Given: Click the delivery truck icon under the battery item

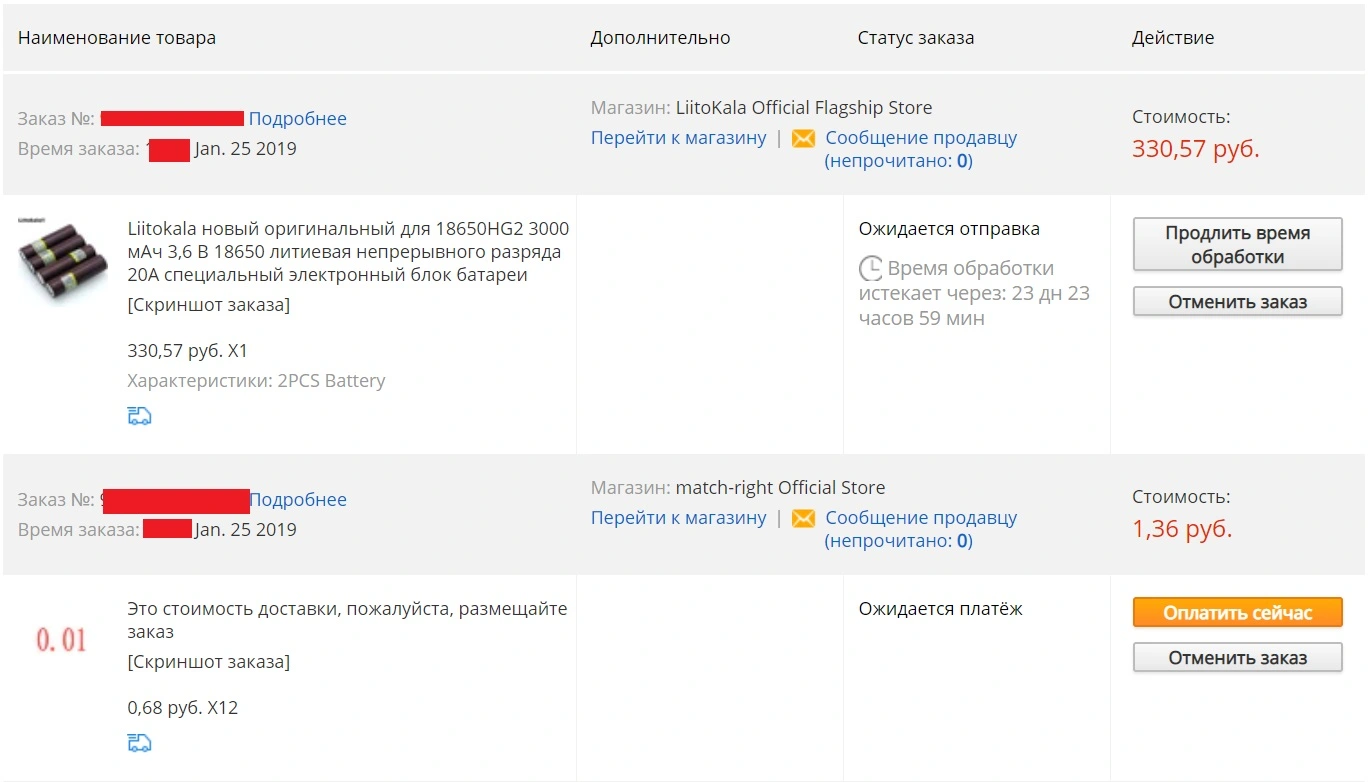Looking at the screenshot, I should [x=140, y=416].
